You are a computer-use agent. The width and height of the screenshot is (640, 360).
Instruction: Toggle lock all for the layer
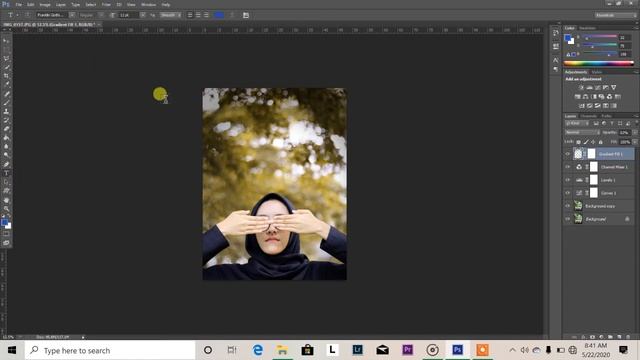(x=600, y=142)
